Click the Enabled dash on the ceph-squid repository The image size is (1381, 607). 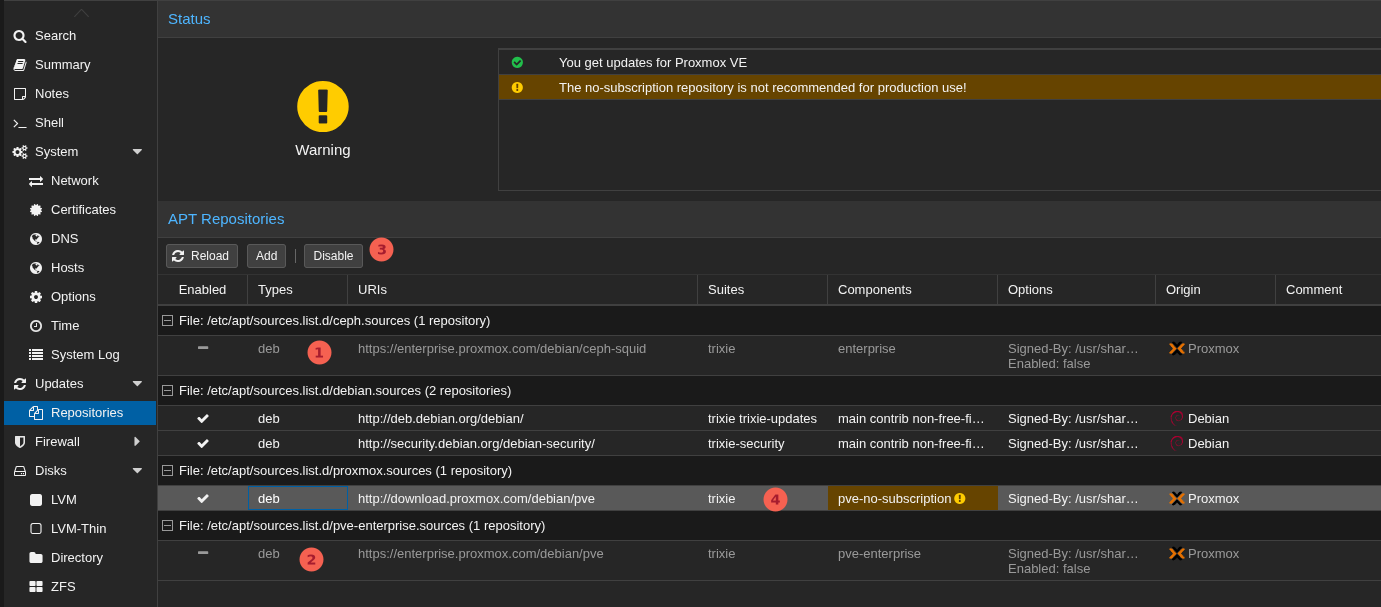pos(202,348)
